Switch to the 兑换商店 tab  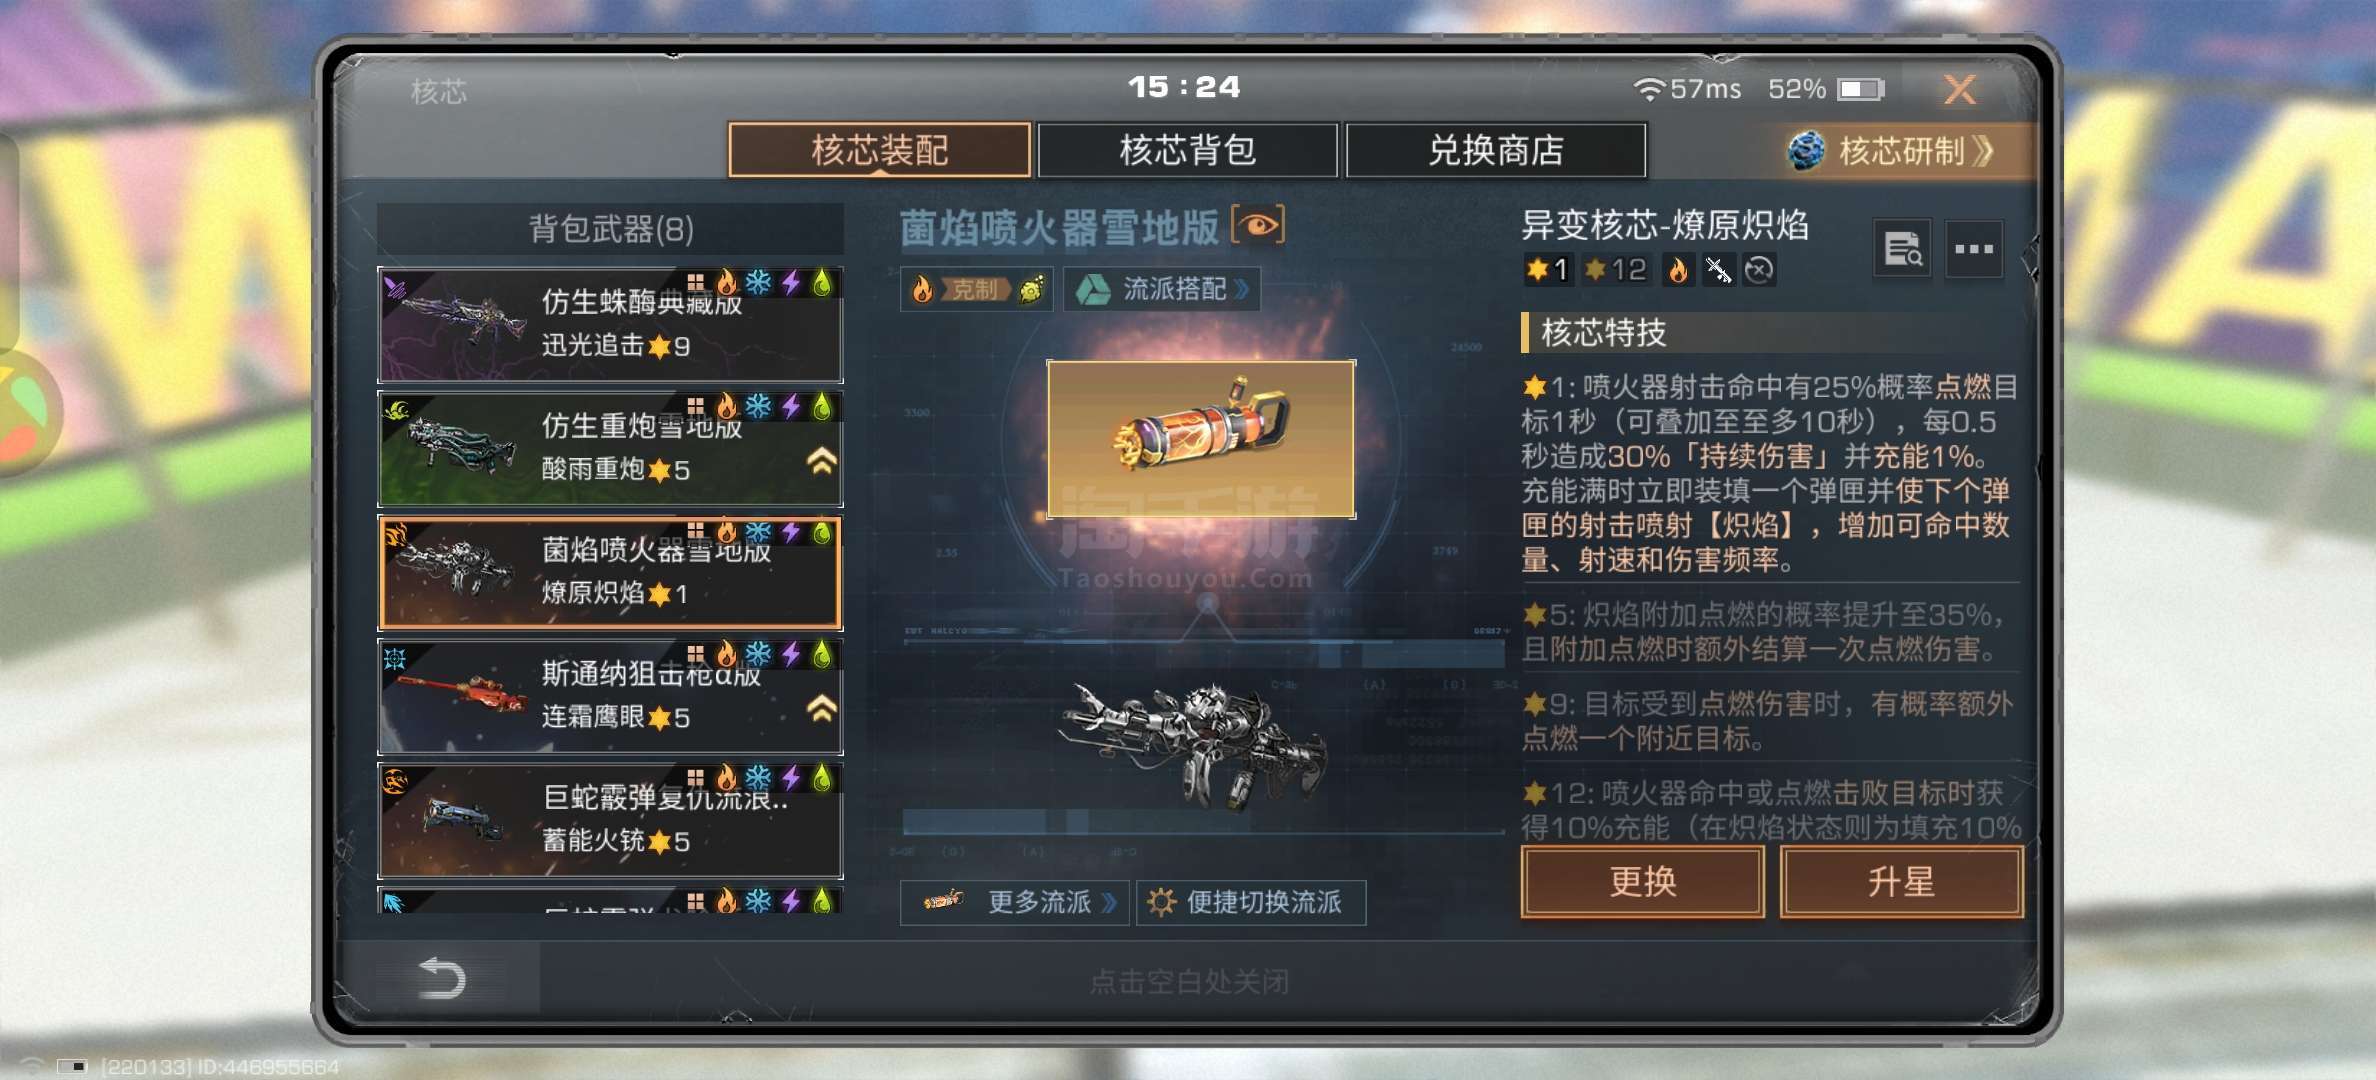[1496, 150]
